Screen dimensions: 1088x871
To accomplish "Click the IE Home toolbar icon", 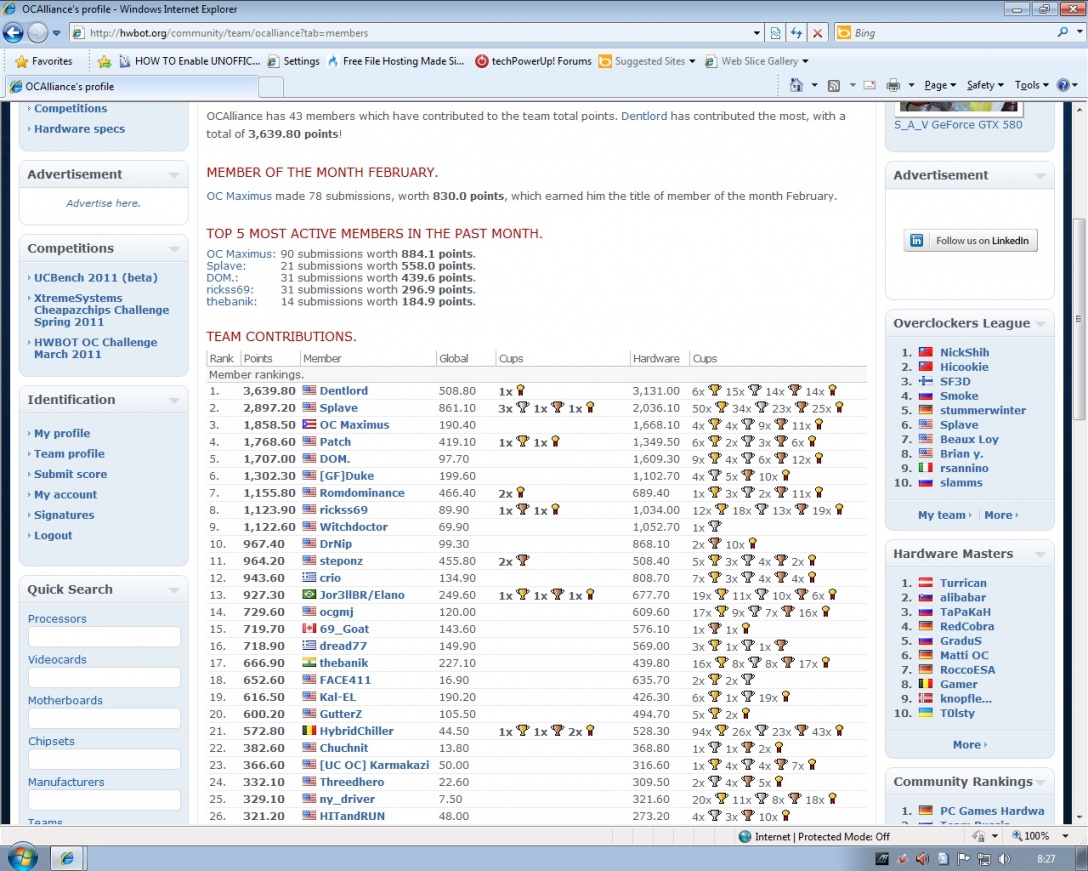I will point(796,86).
